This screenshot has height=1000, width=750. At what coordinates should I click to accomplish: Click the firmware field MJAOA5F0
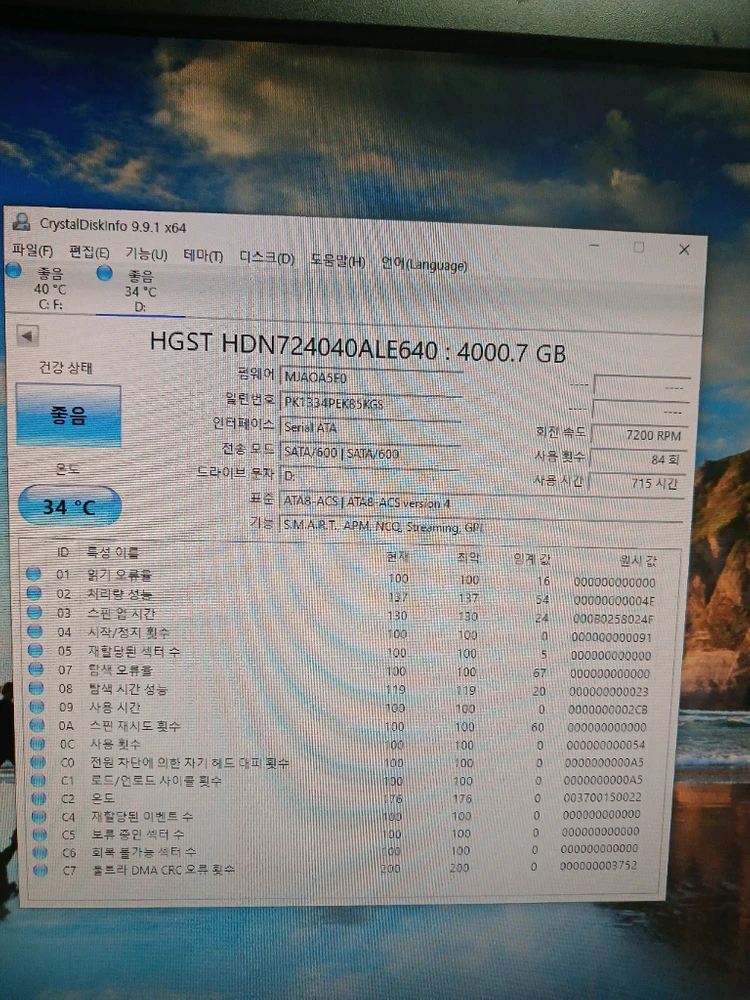tap(371, 378)
